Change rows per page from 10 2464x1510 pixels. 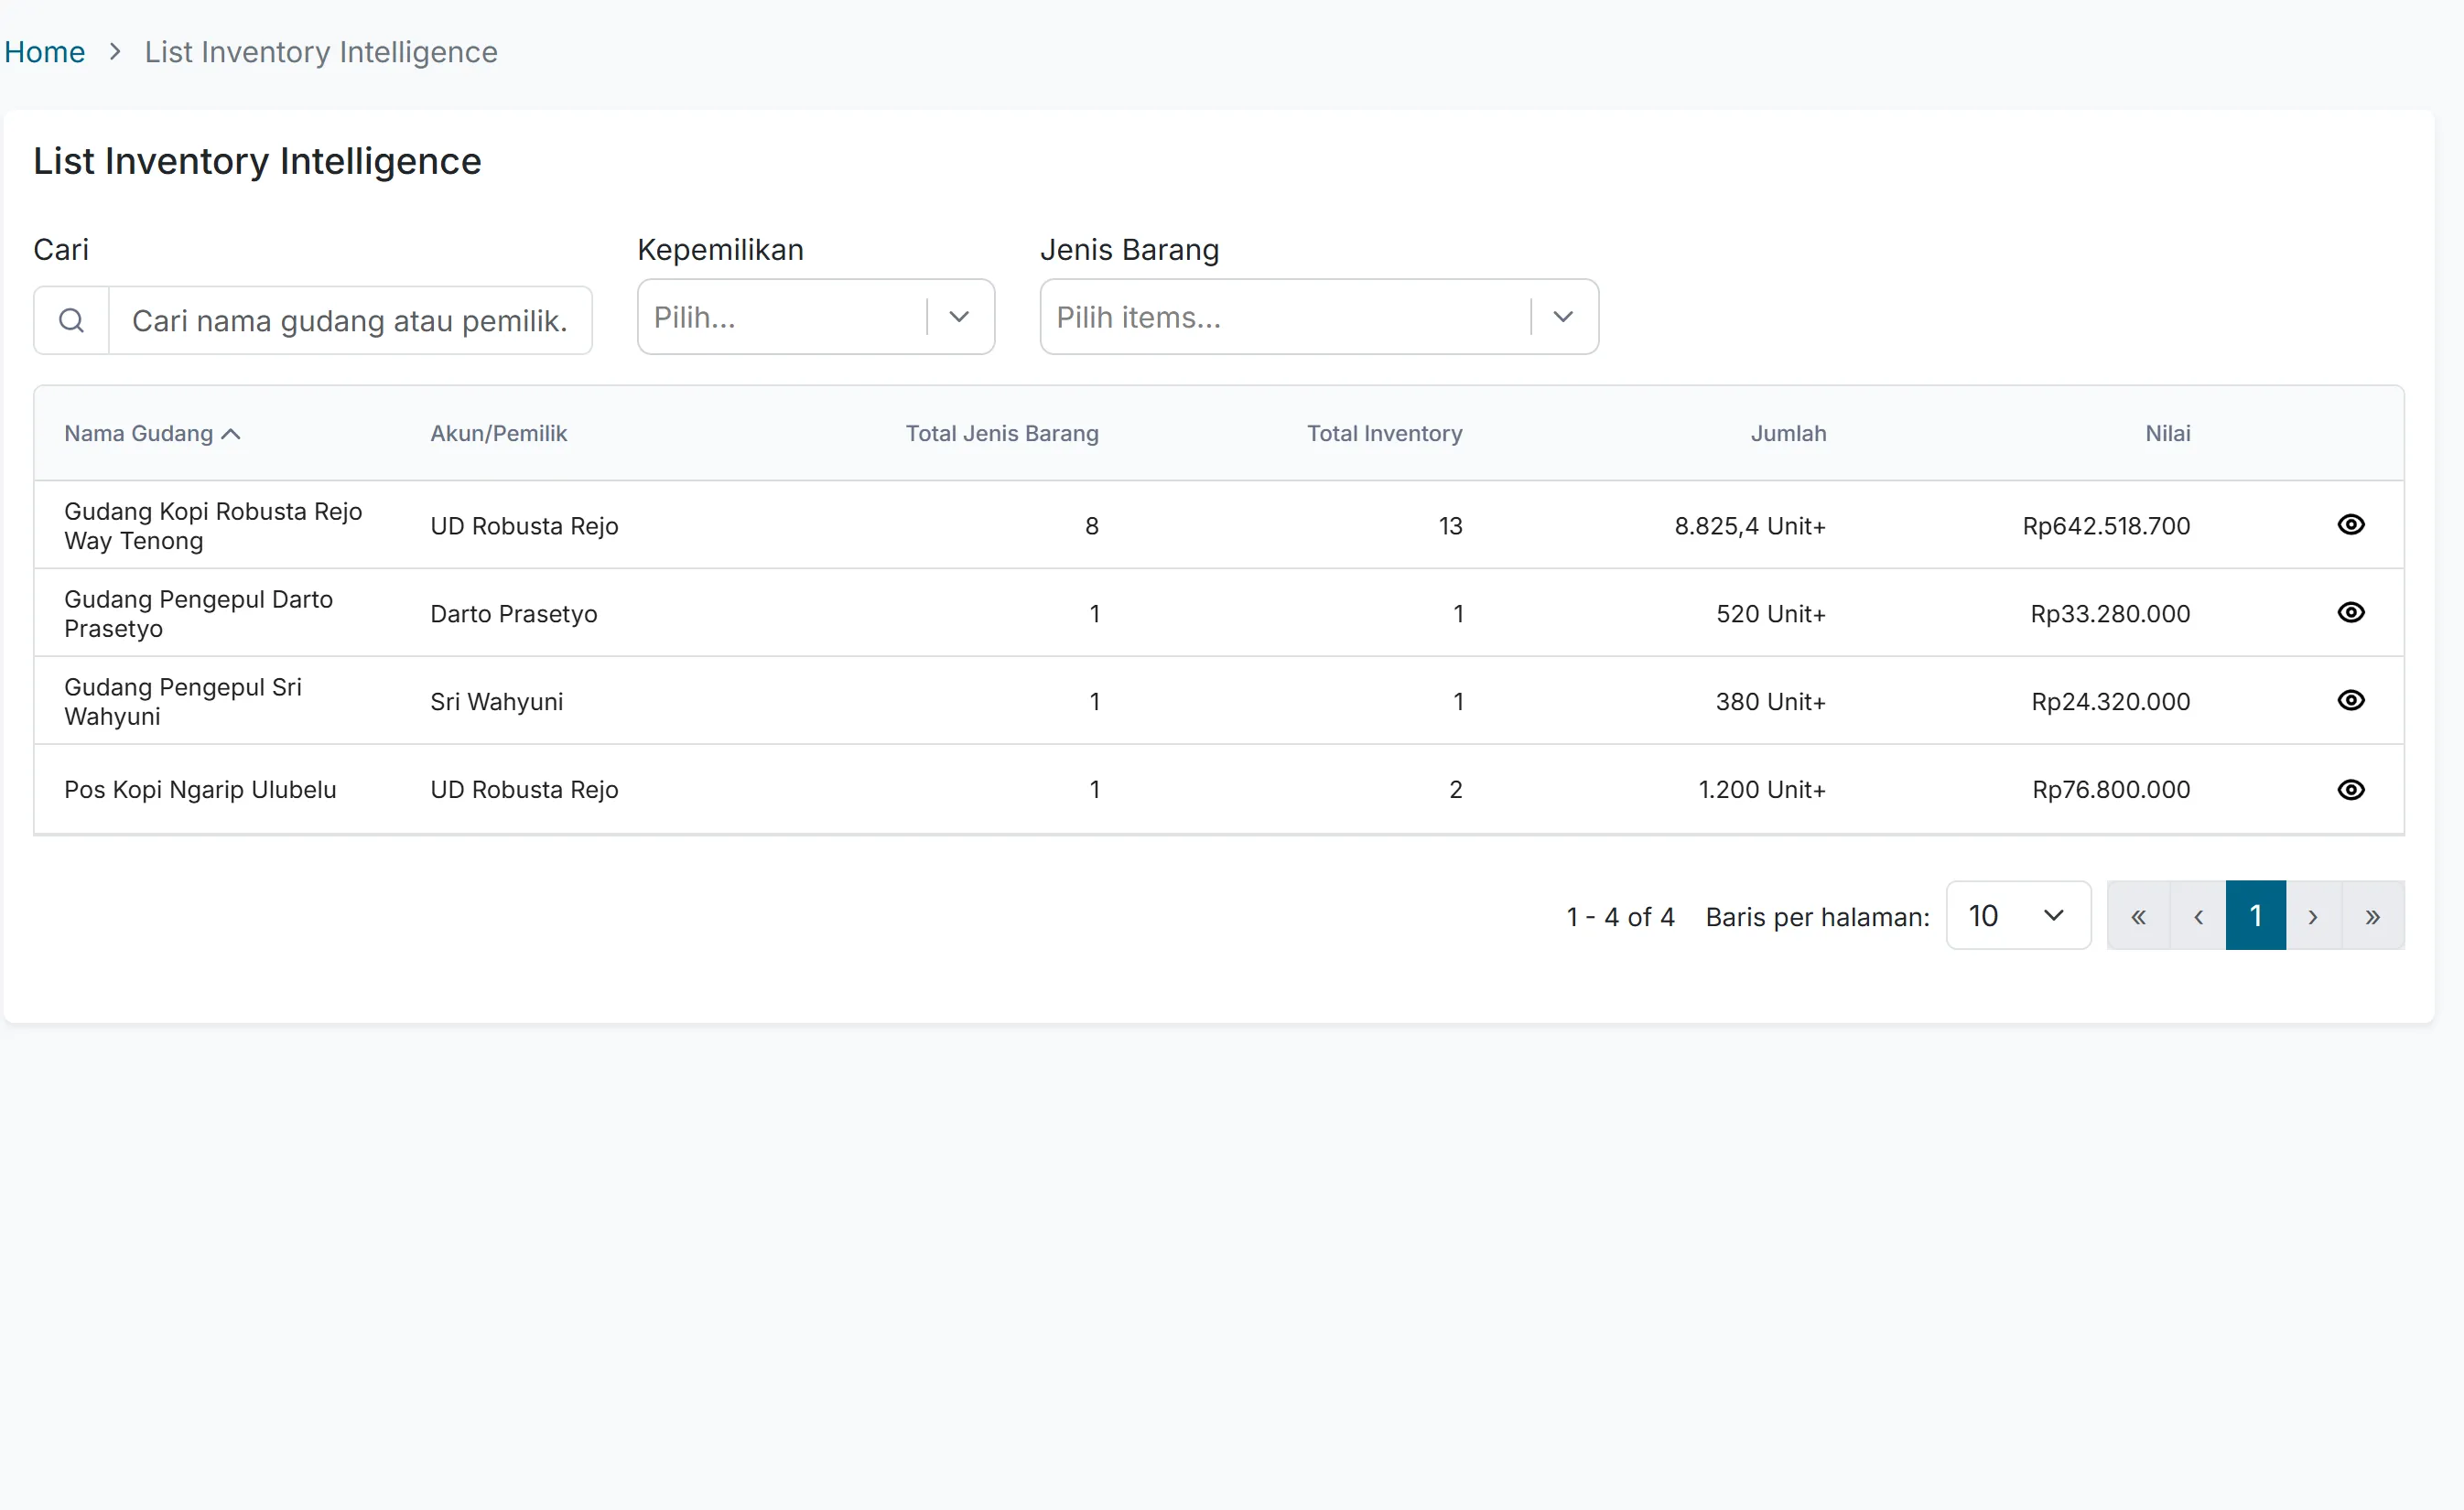pyautogui.click(x=2018, y=916)
